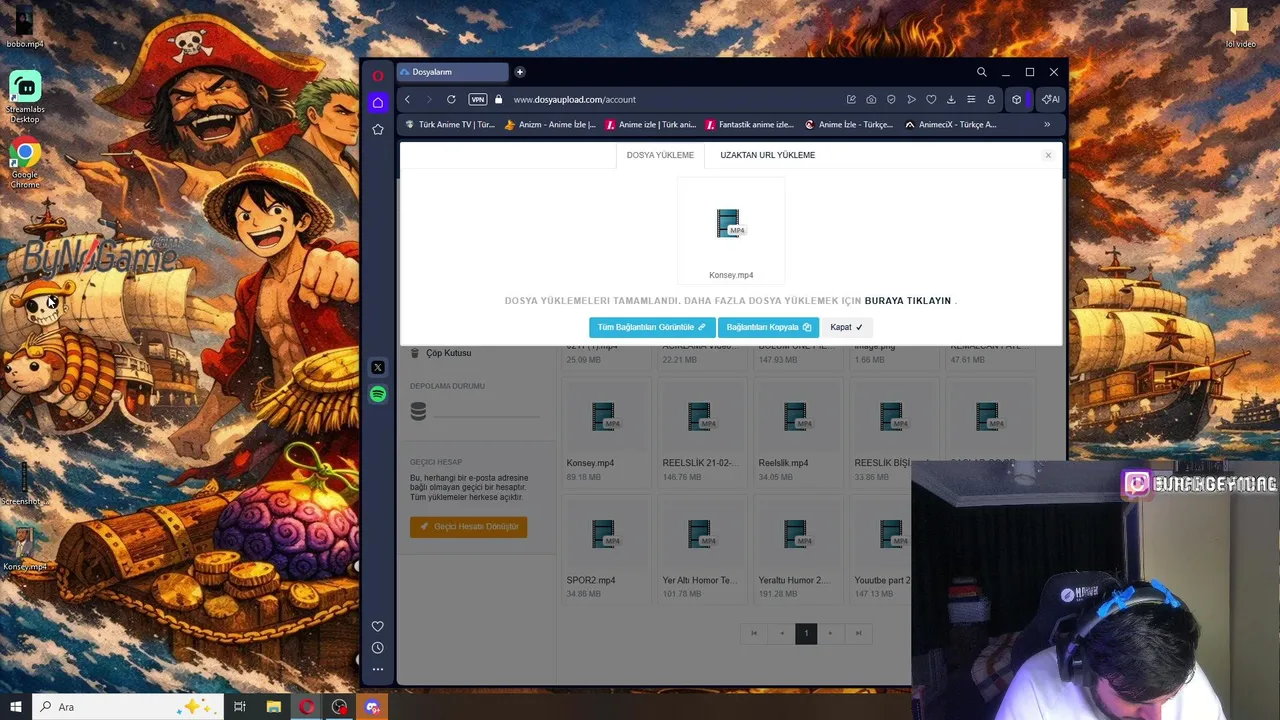Viewport: 1280px width, 720px height.
Task: Click Tüm Bağlantıları Görüntüle button
Action: point(652,327)
